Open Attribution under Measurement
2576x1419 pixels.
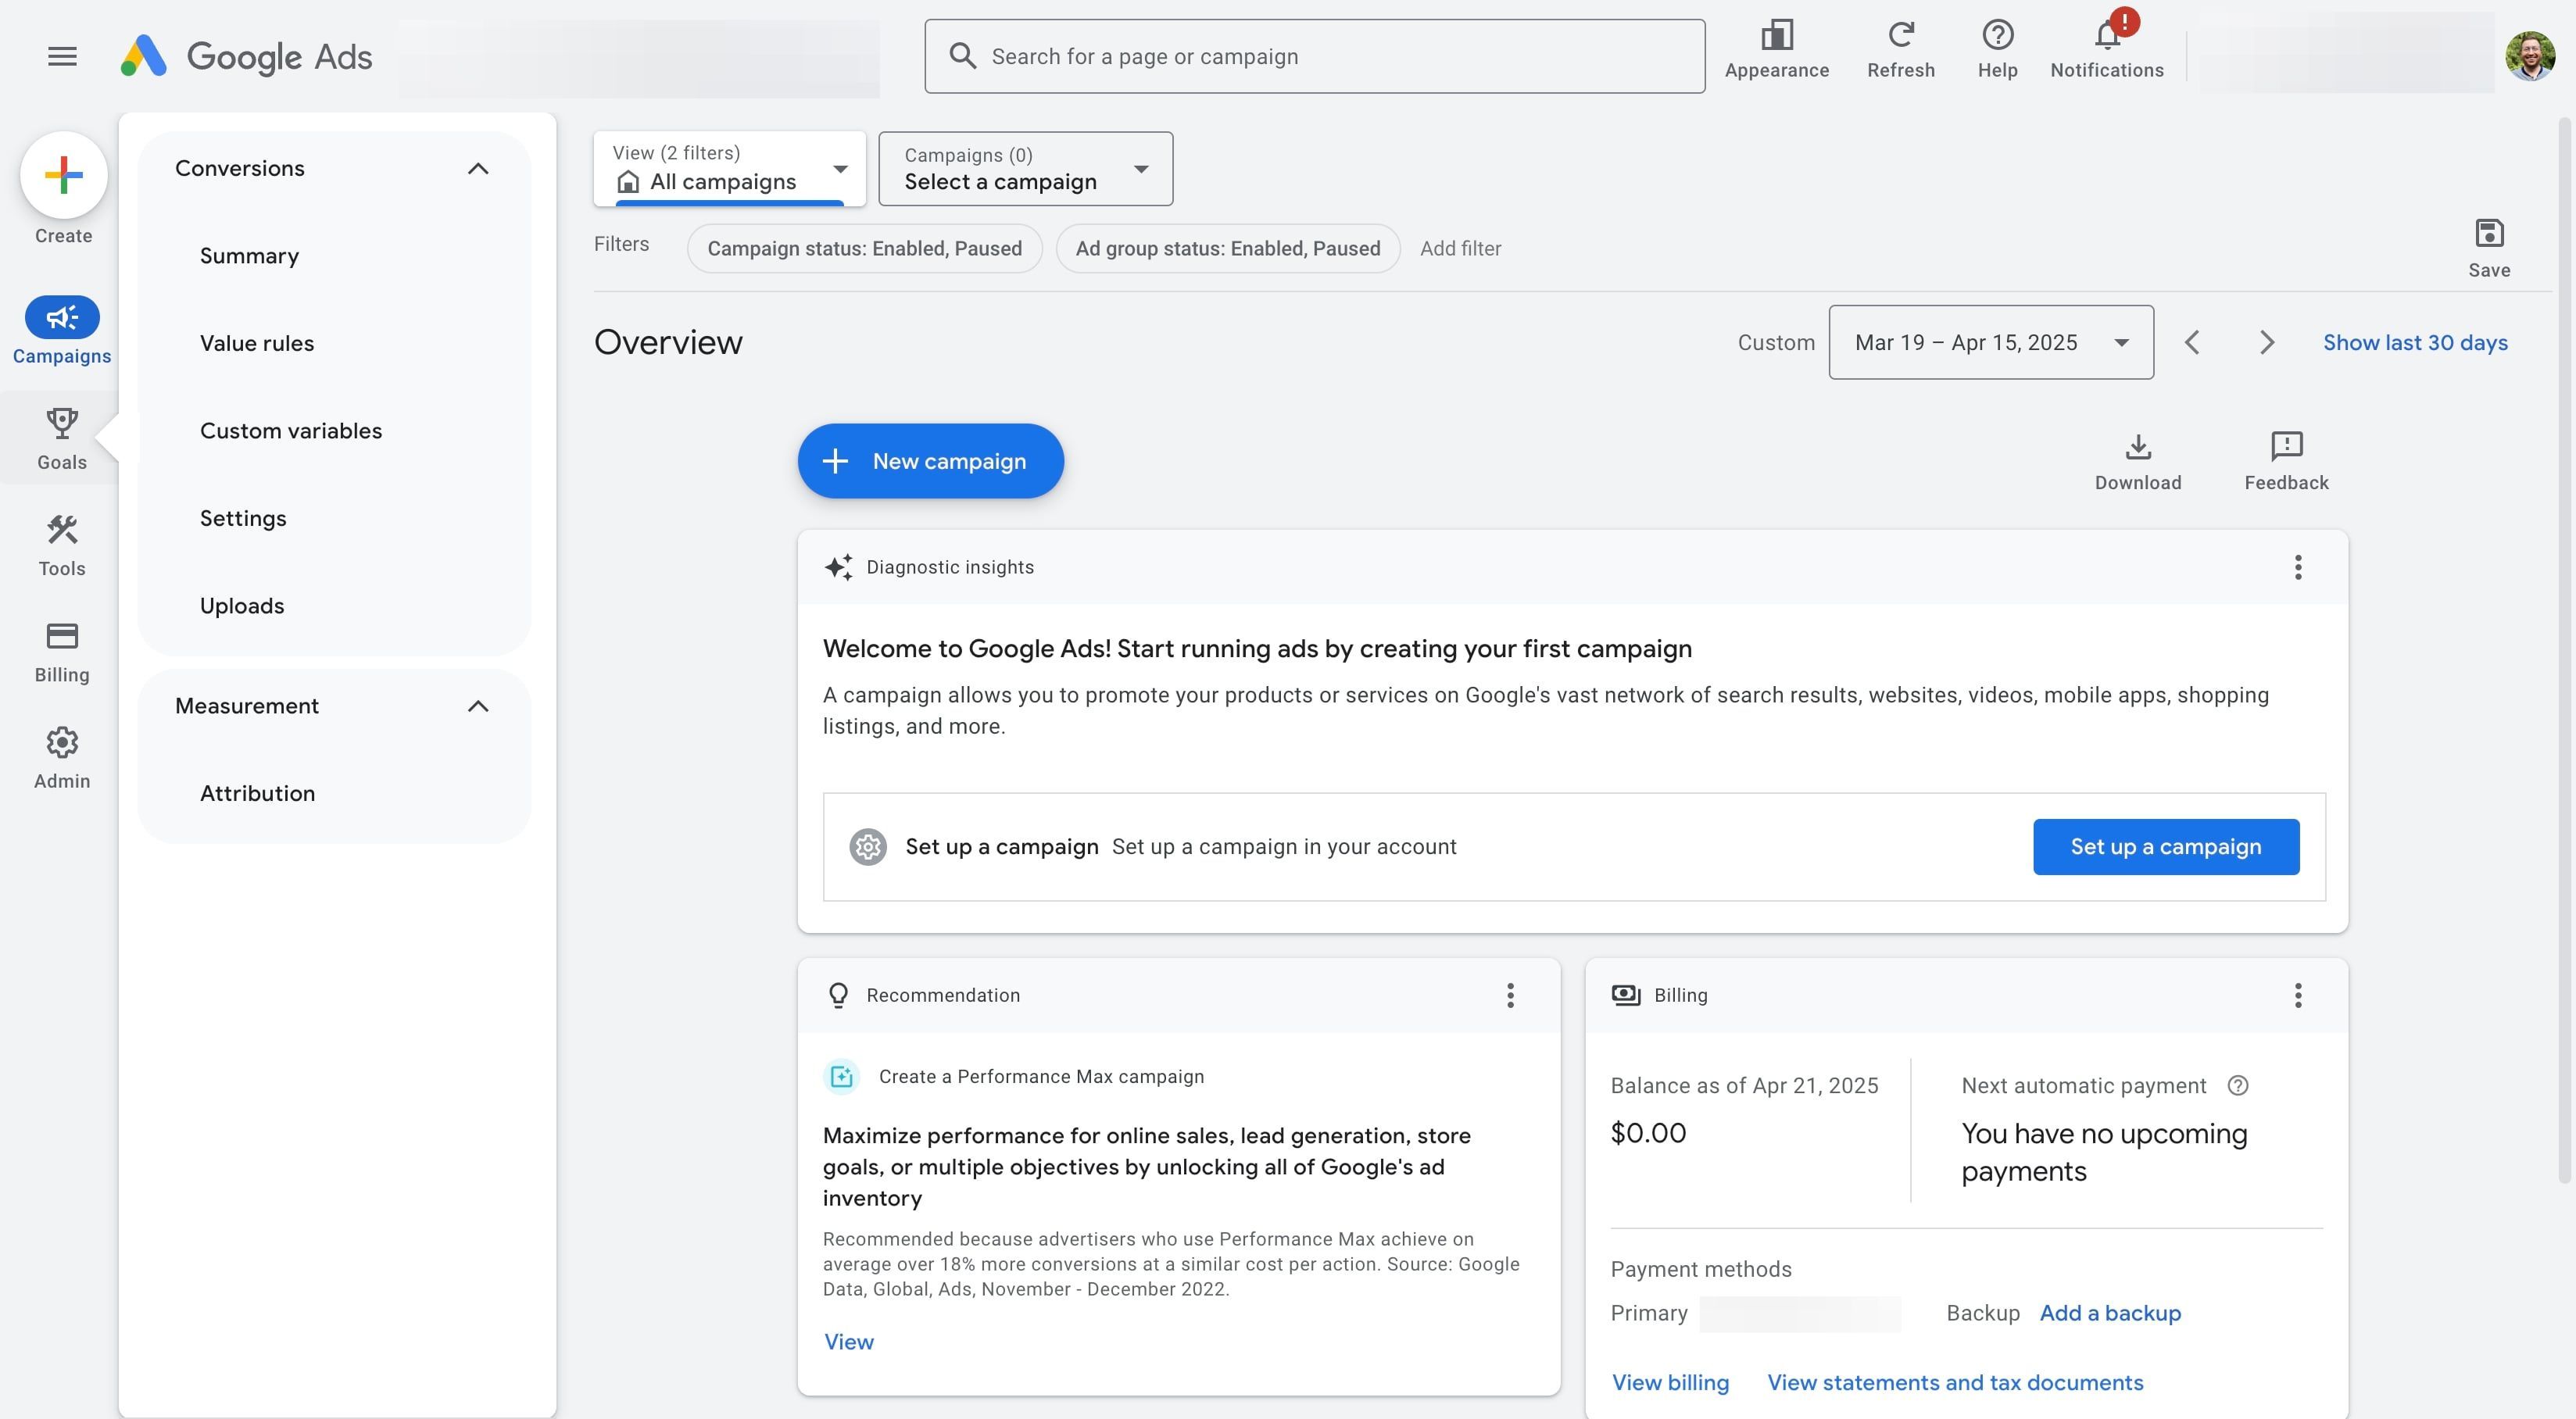point(257,793)
